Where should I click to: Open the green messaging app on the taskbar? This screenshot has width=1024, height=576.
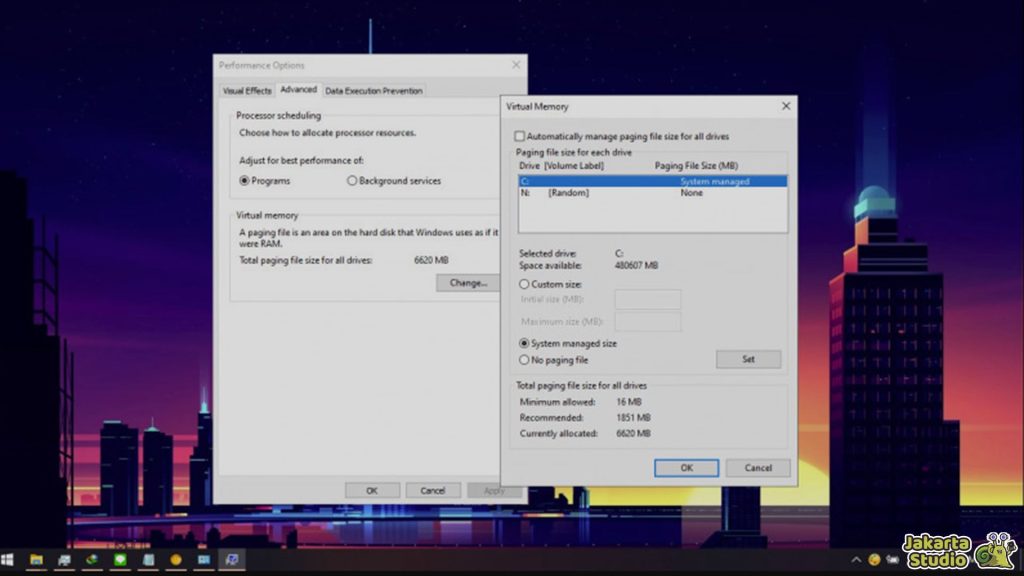120,562
